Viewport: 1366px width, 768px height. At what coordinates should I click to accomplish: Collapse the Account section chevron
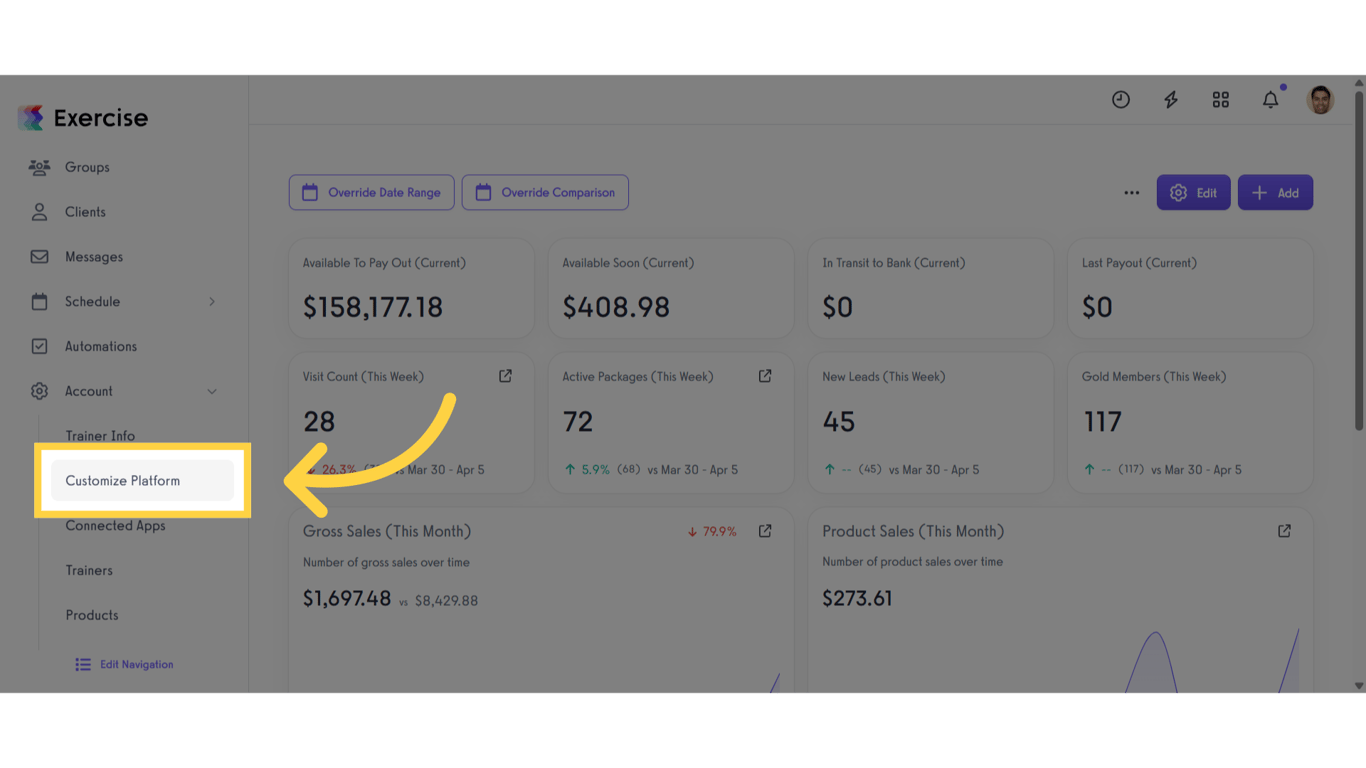tap(212, 391)
